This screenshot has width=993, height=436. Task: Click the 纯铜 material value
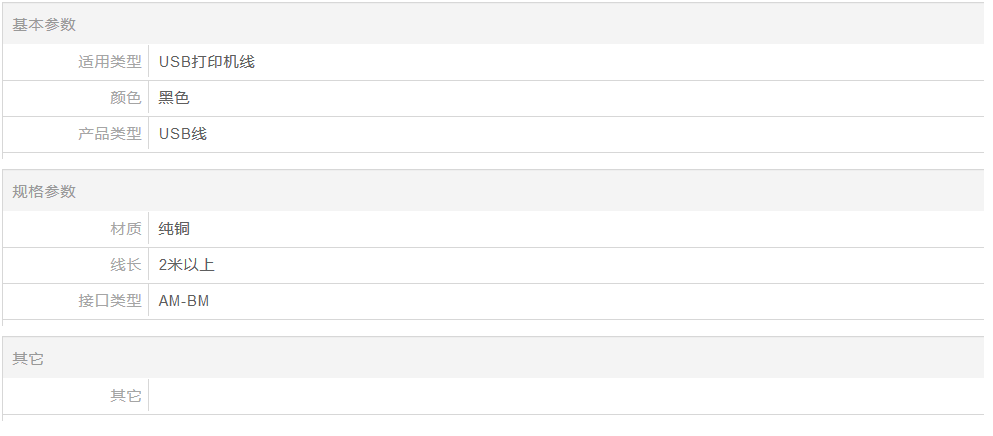174,229
